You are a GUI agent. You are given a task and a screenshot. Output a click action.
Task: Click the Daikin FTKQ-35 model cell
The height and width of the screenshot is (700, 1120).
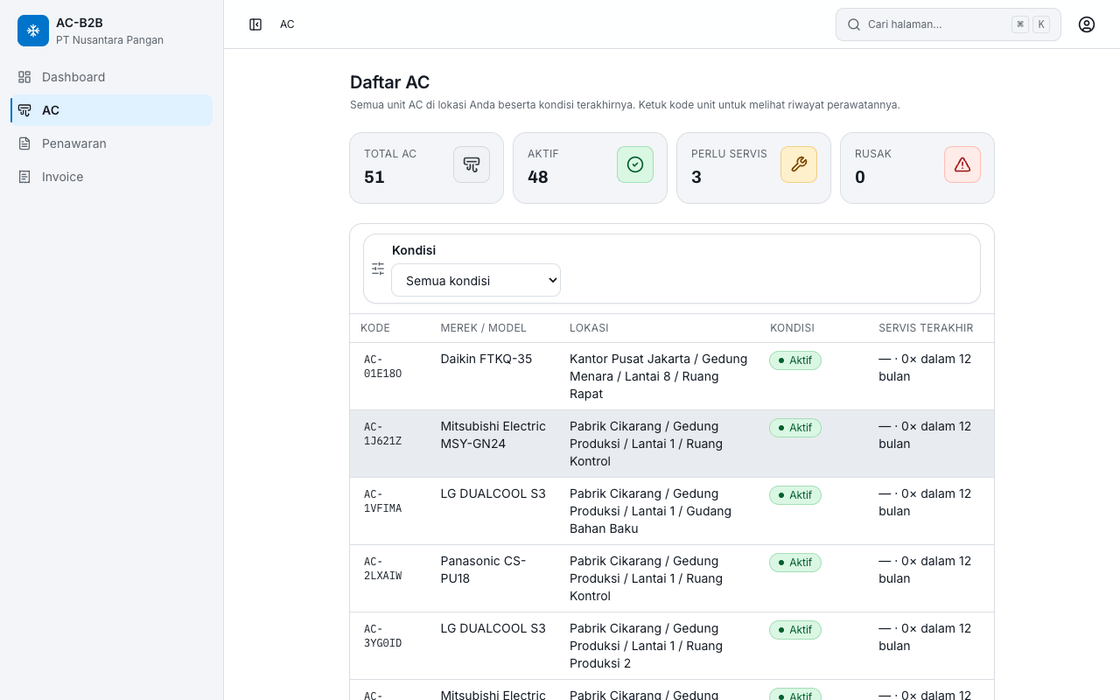tap(486, 359)
